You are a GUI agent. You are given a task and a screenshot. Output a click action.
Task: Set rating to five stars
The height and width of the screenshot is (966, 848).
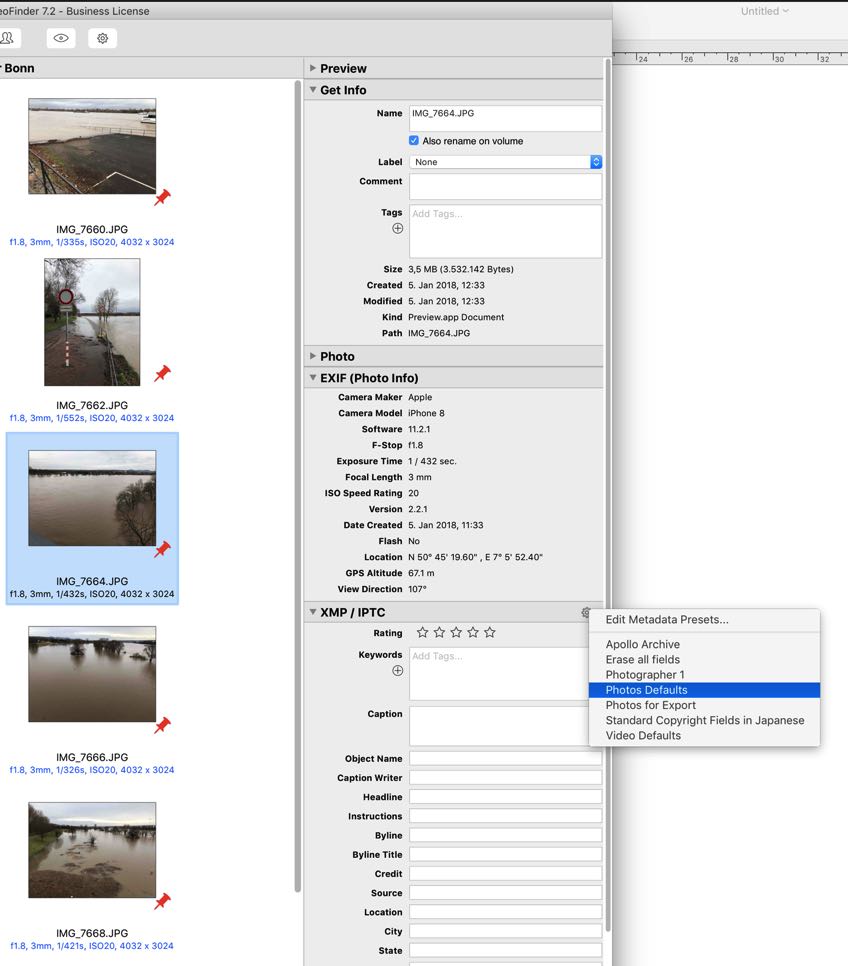pos(489,633)
